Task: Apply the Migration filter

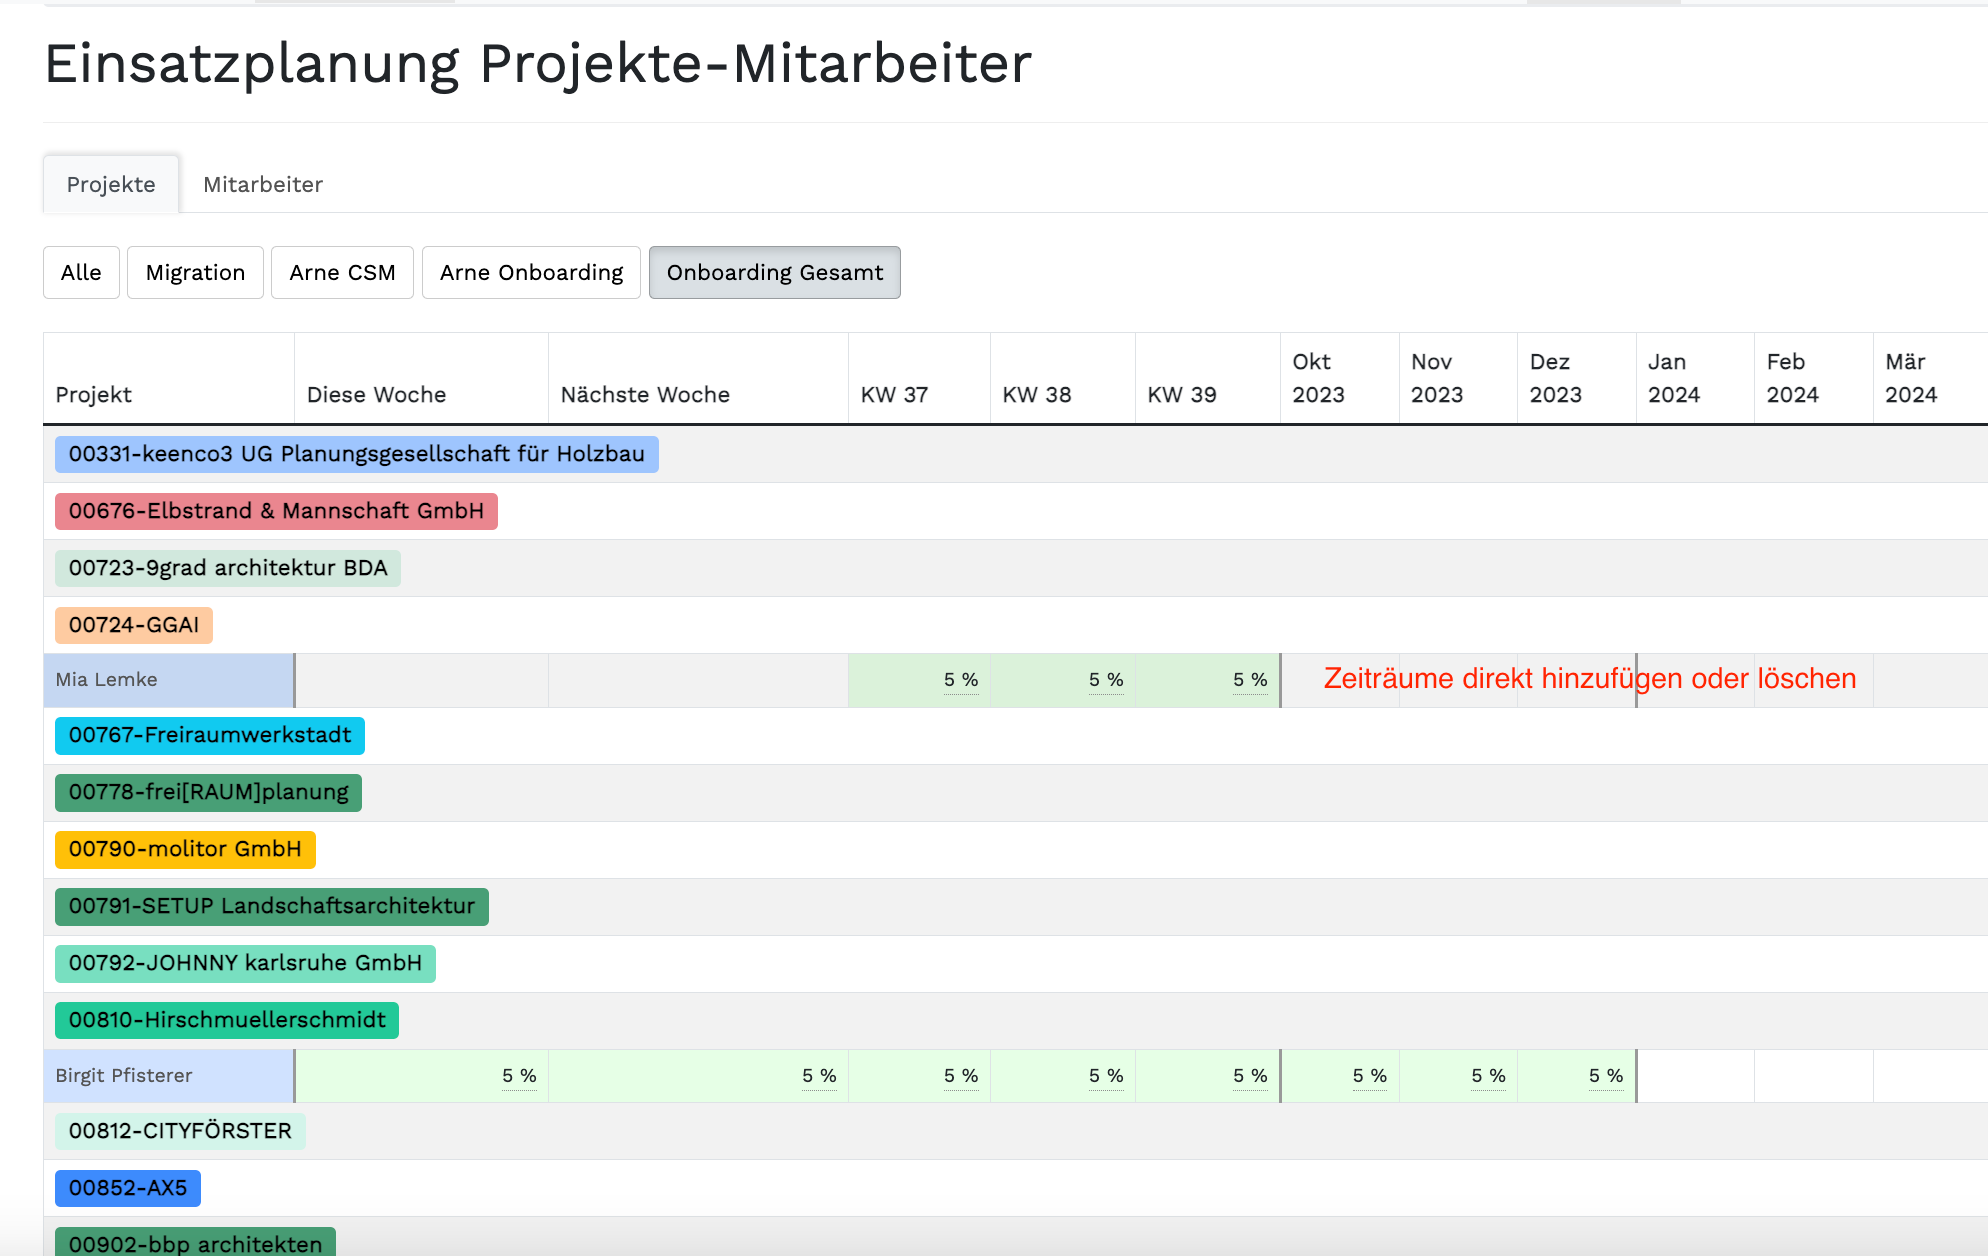Action: (195, 272)
